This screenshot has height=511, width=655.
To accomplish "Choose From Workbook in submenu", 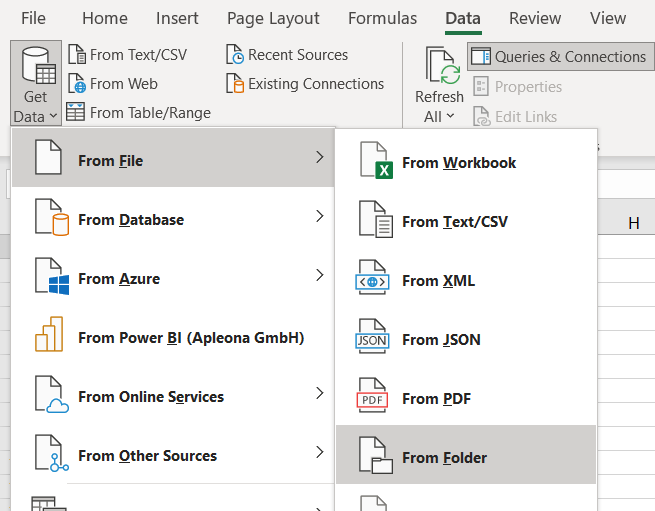I will click(466, 160).
